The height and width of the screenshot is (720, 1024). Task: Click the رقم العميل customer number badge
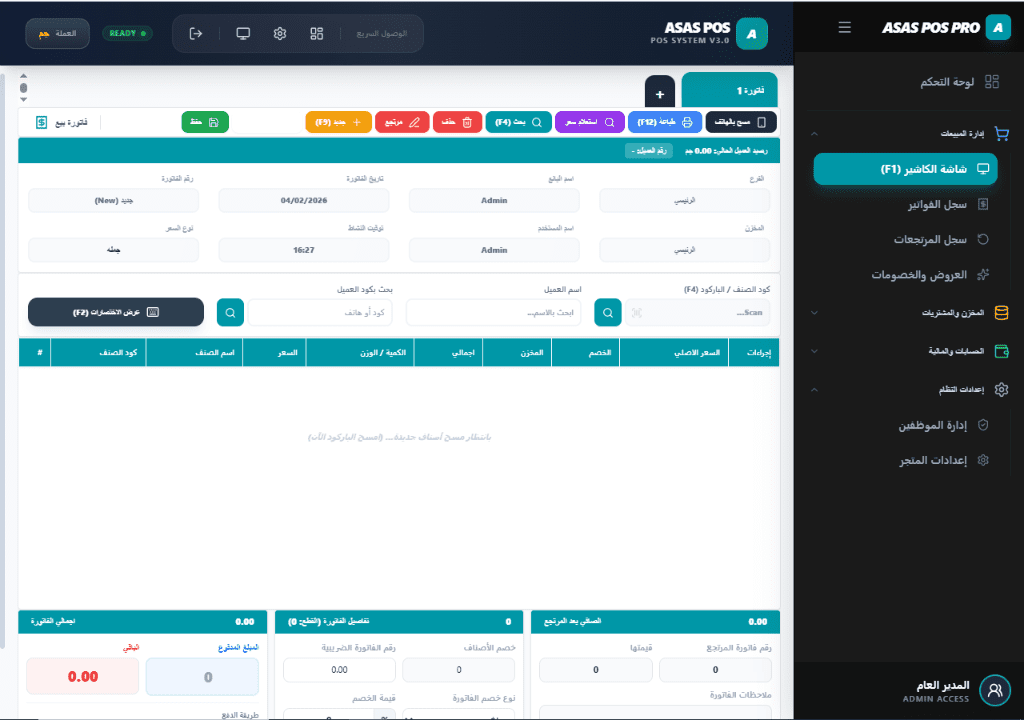(x=648, y=151)
